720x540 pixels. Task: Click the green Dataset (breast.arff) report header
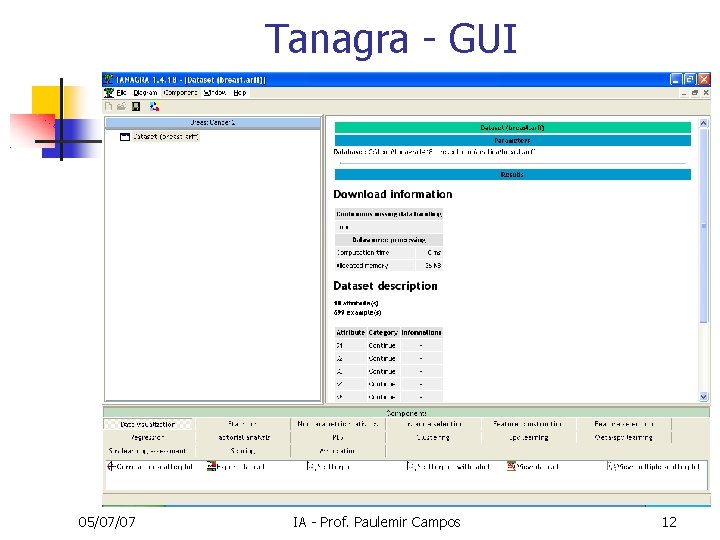(x=512, y=128)
